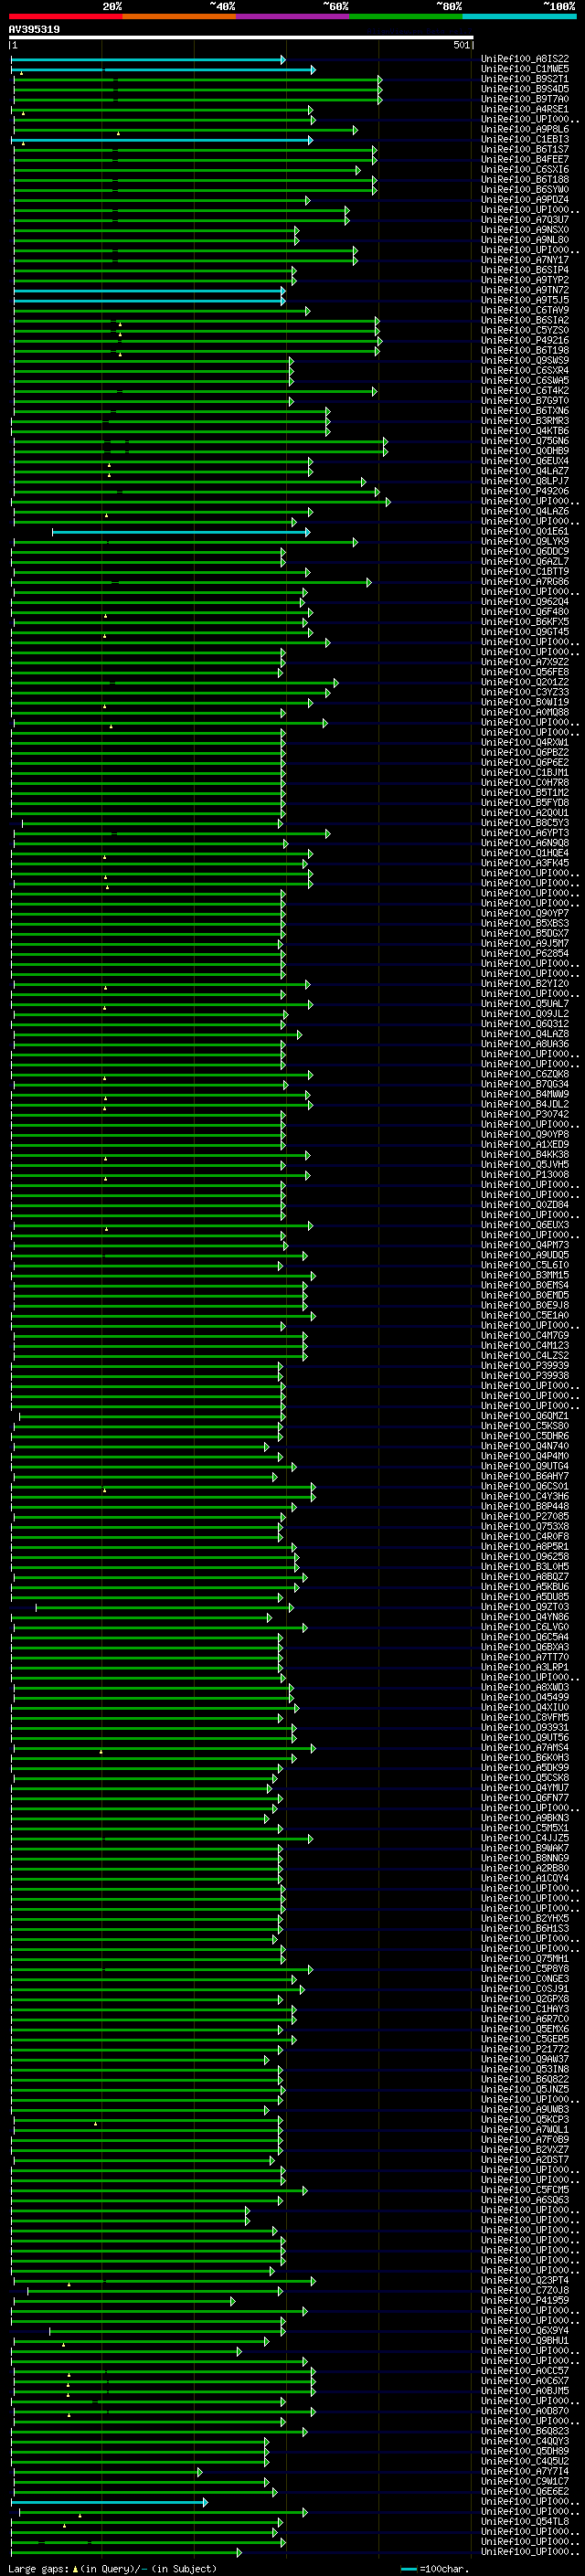Select the UniRef100_Q6QMZ1 label
The image size is (585, 2576).
(x=525, y=1415)
